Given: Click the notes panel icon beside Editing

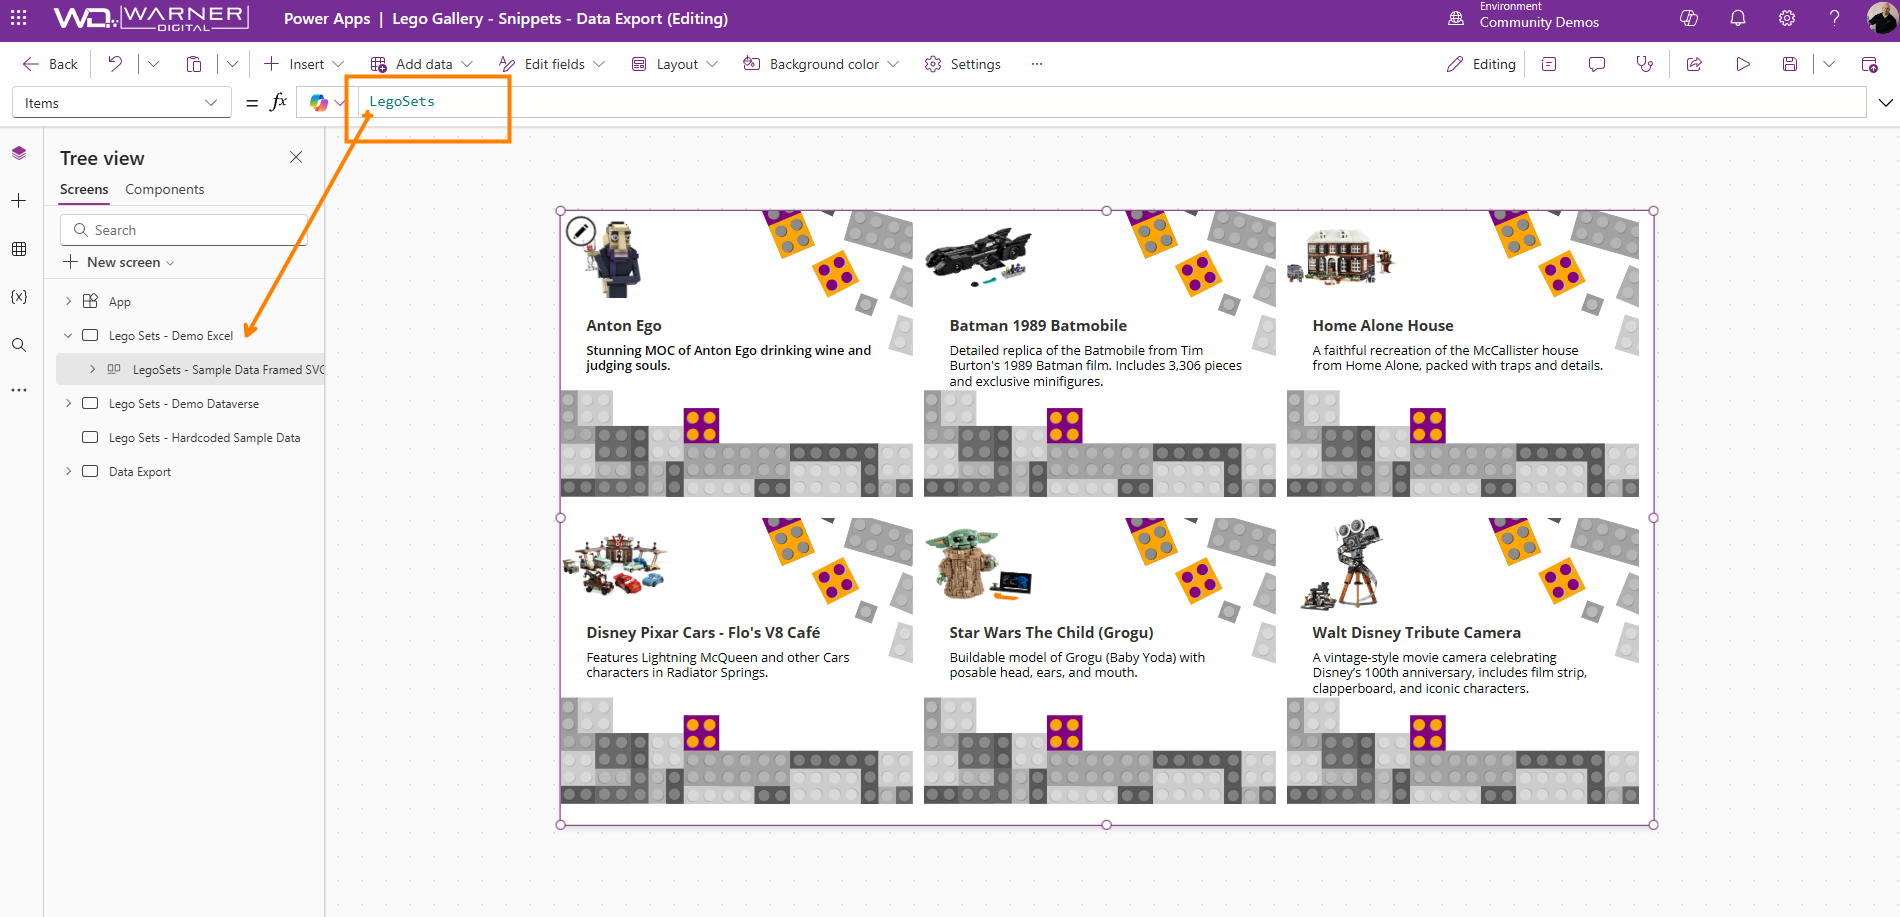Looking at the screenshot, I should tap(1549, 64).
